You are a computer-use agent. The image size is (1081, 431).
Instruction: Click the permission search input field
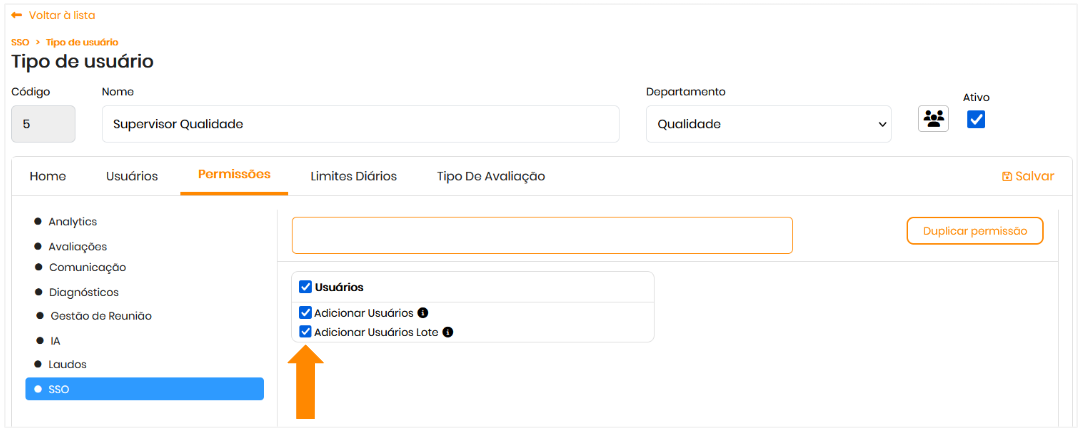tap(542, 235)
